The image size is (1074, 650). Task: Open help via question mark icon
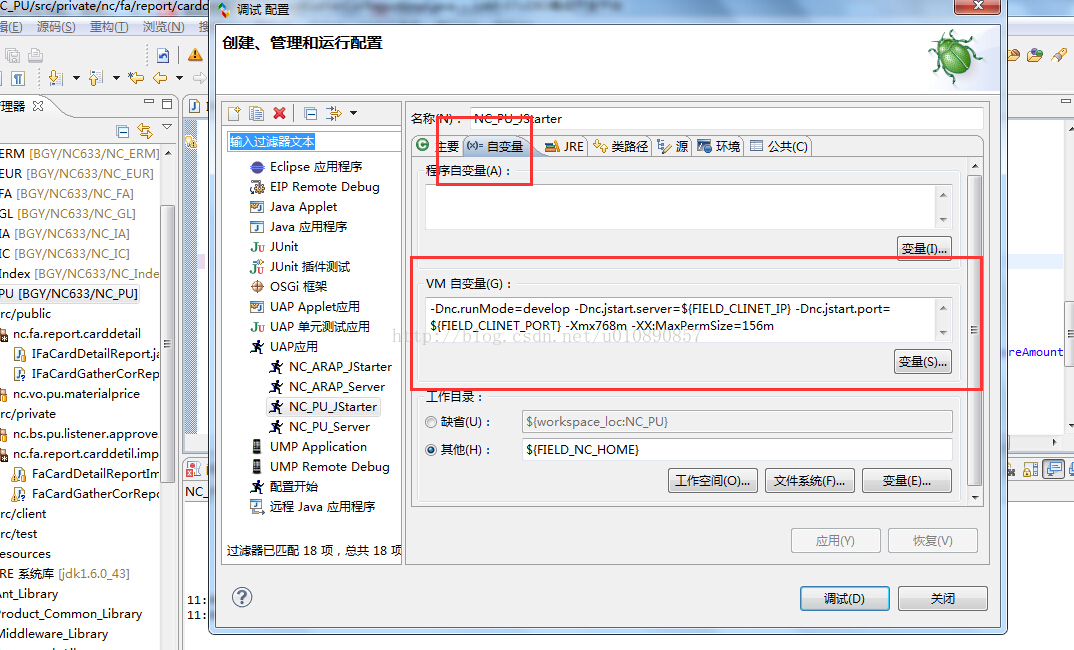point(242,597)
